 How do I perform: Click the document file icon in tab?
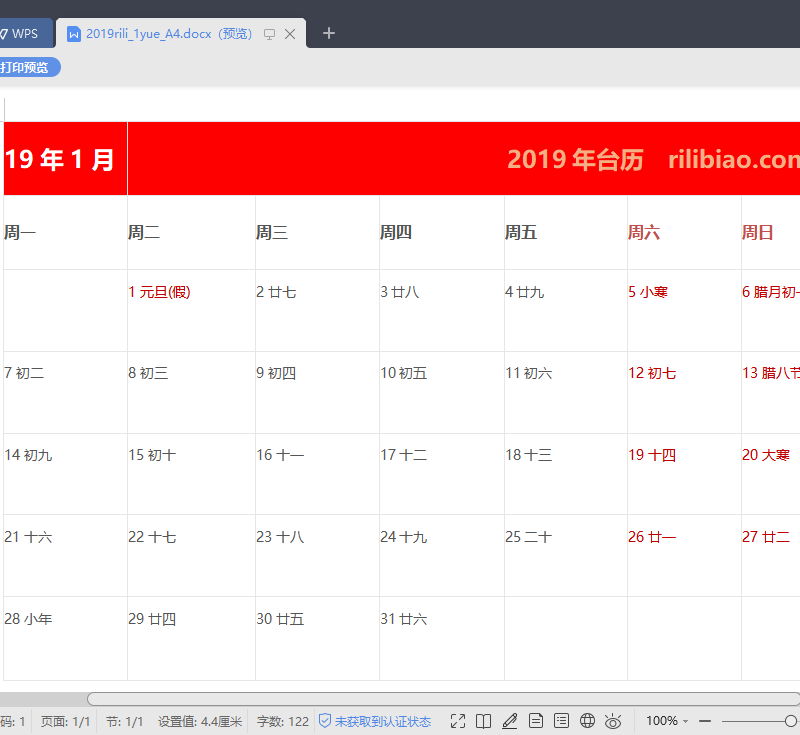(x=74, y=34)
